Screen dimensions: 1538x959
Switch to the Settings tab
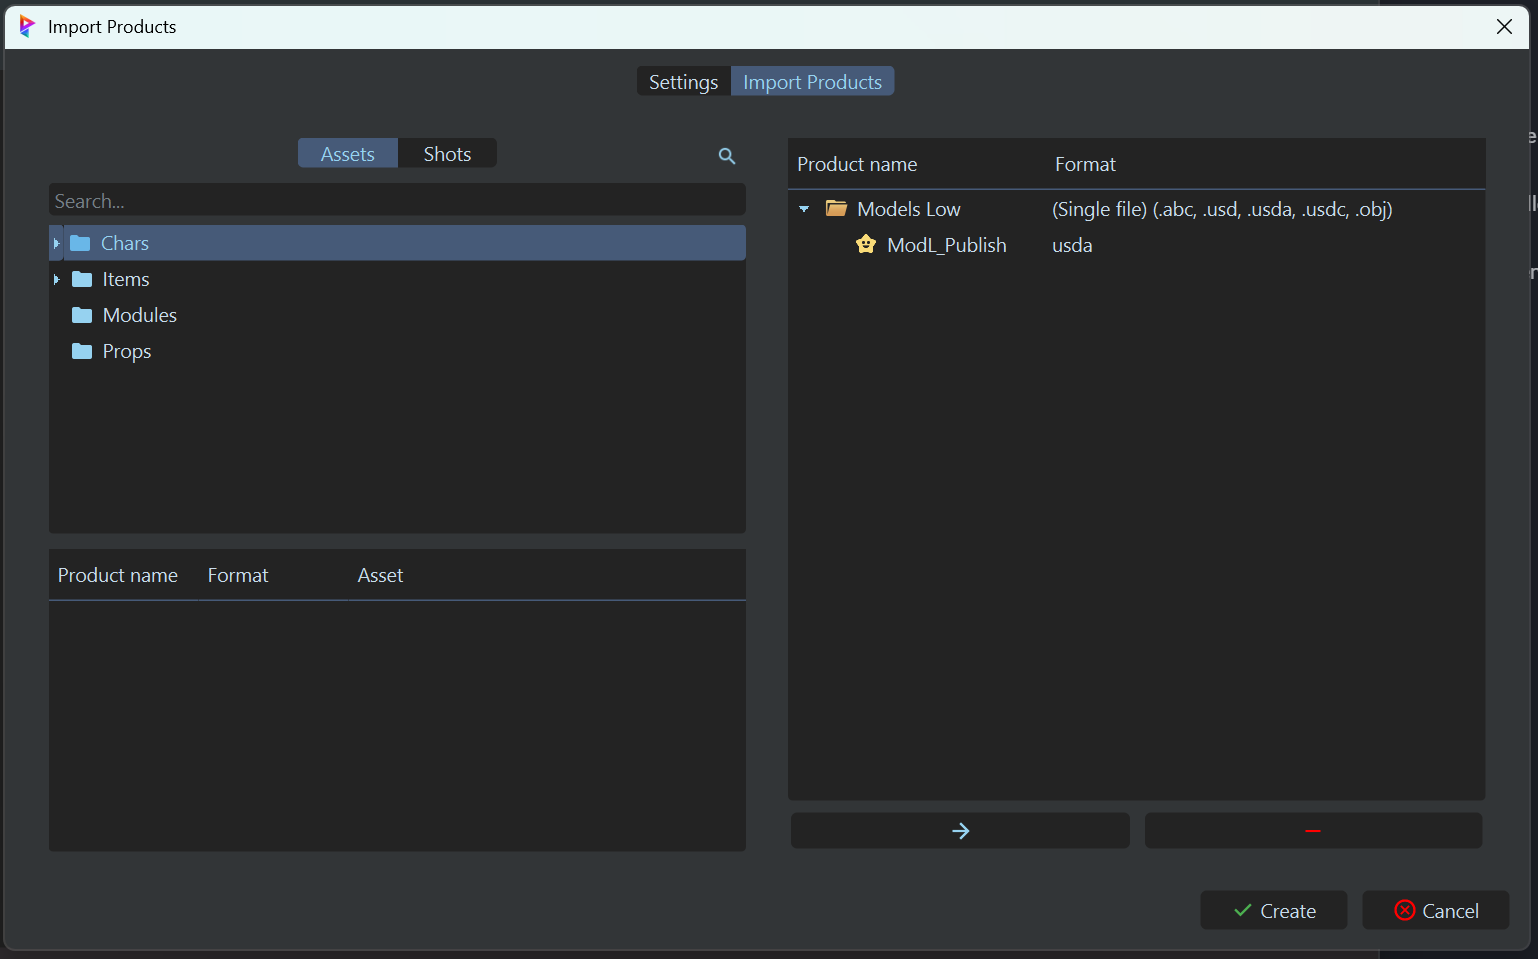coord(683,82)
